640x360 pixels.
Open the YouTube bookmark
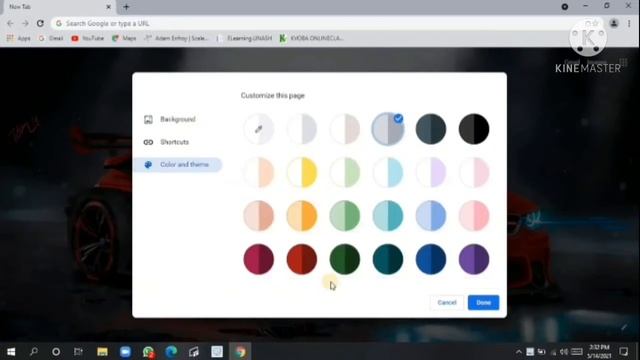pyautogui.click(x=87, y=38)
